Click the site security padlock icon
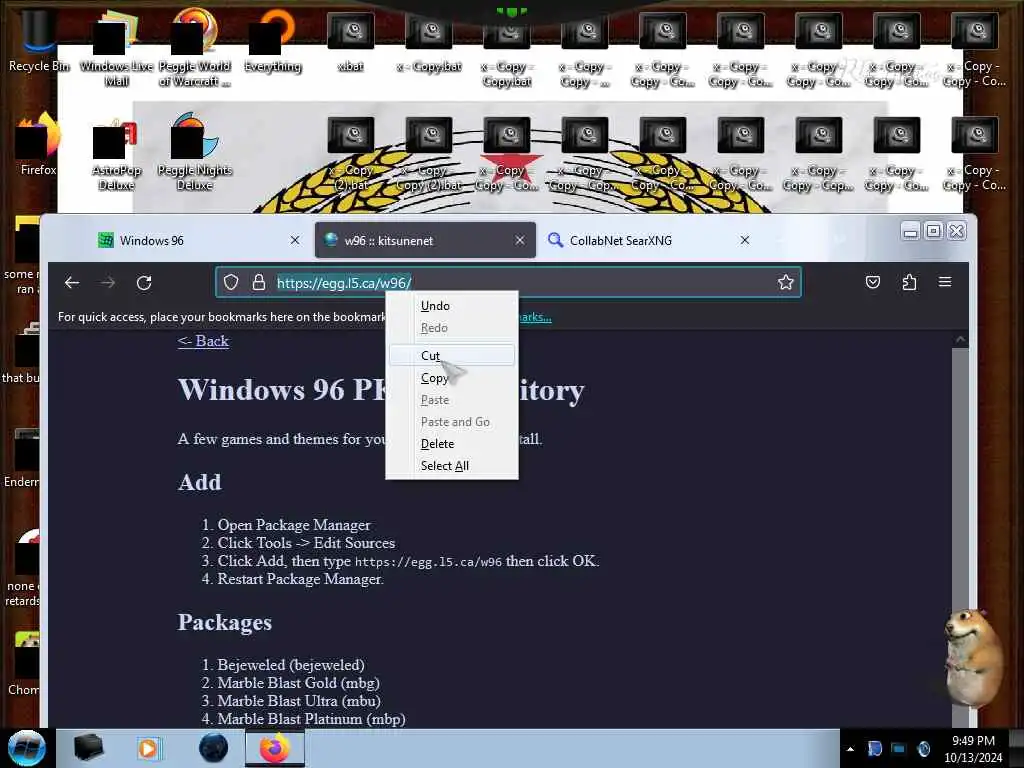 (259, 282)
